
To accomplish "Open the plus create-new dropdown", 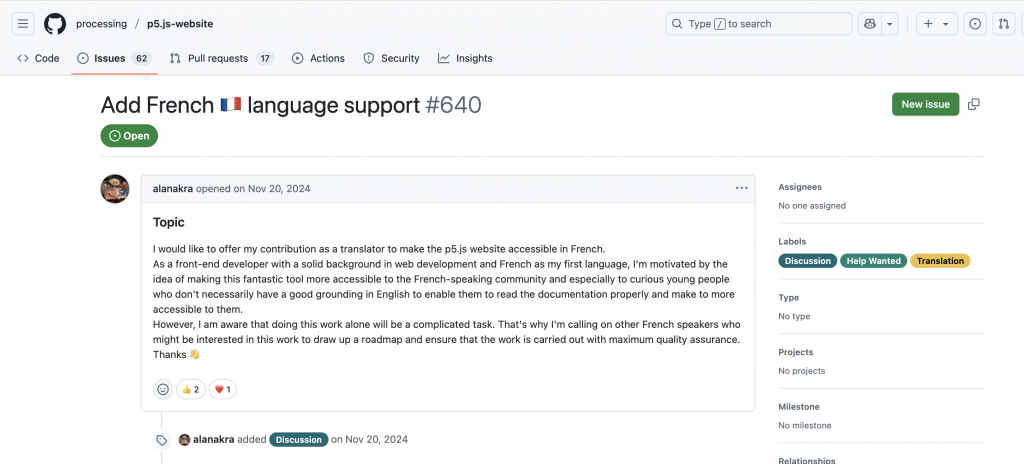I will (936, 24).
